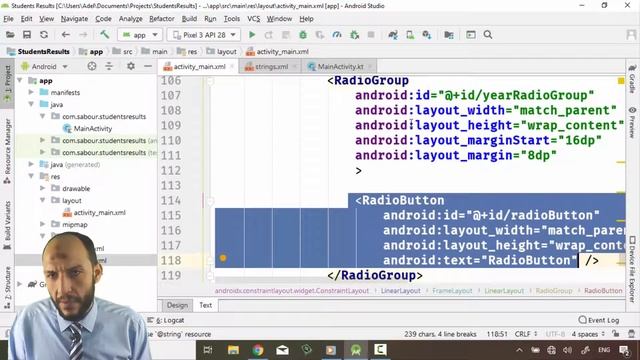Viewport: 640px width, 360px height.
Task: Expand the drawable folder
Action: [x=43, y=189]
